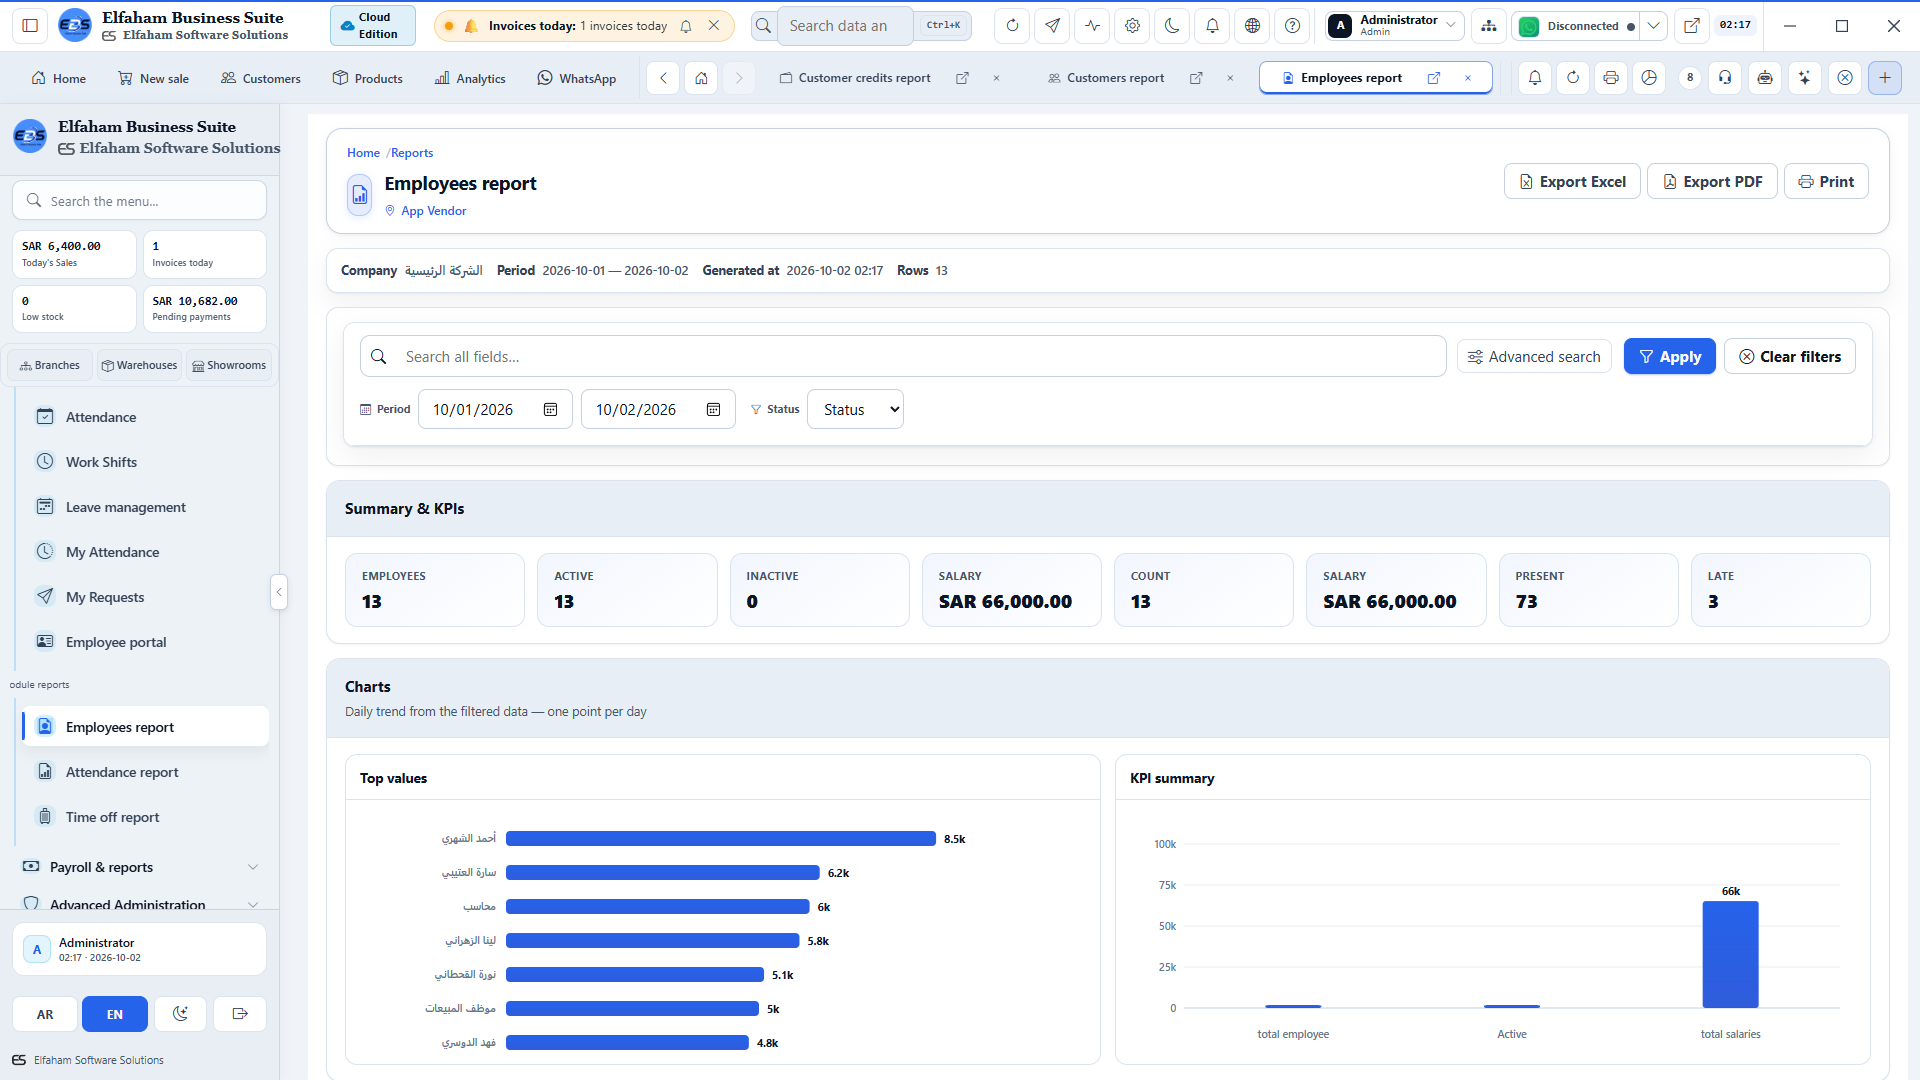Image resolution: width=1920 pixels, height=1080 pixels.
Task: Click the printer icon in tab bar
Action: pyautogui.click(x=1610, y=78)
